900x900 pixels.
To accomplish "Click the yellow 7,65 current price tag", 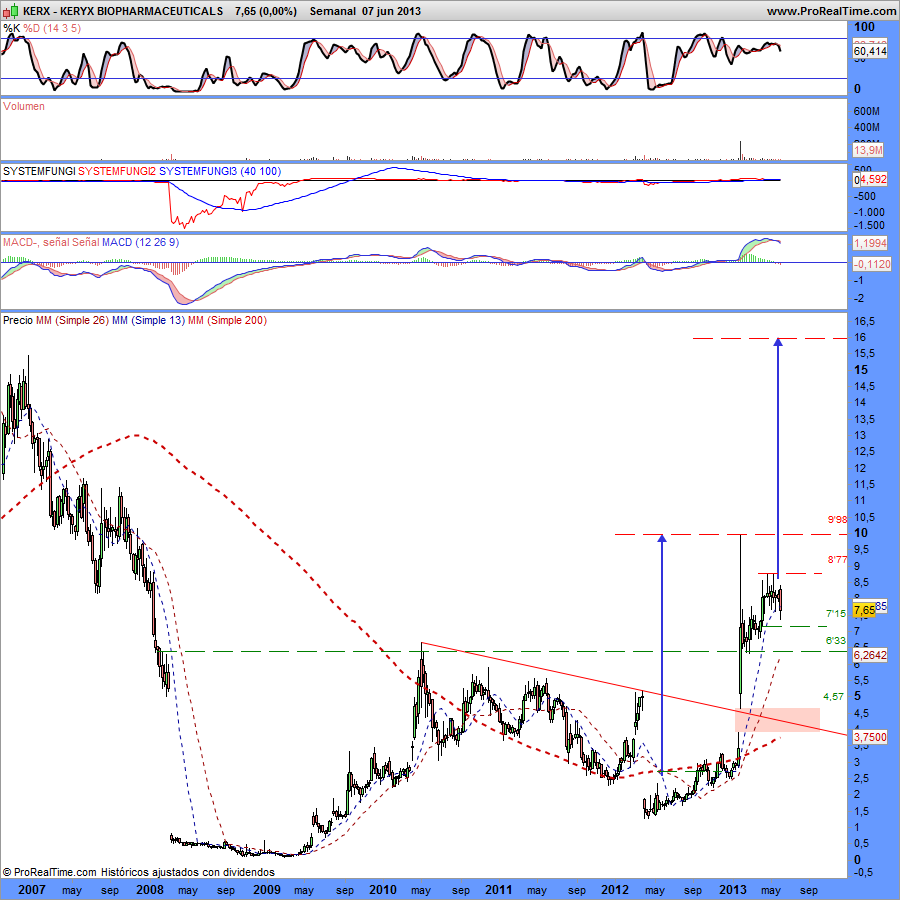I will (x=864, y=610).
